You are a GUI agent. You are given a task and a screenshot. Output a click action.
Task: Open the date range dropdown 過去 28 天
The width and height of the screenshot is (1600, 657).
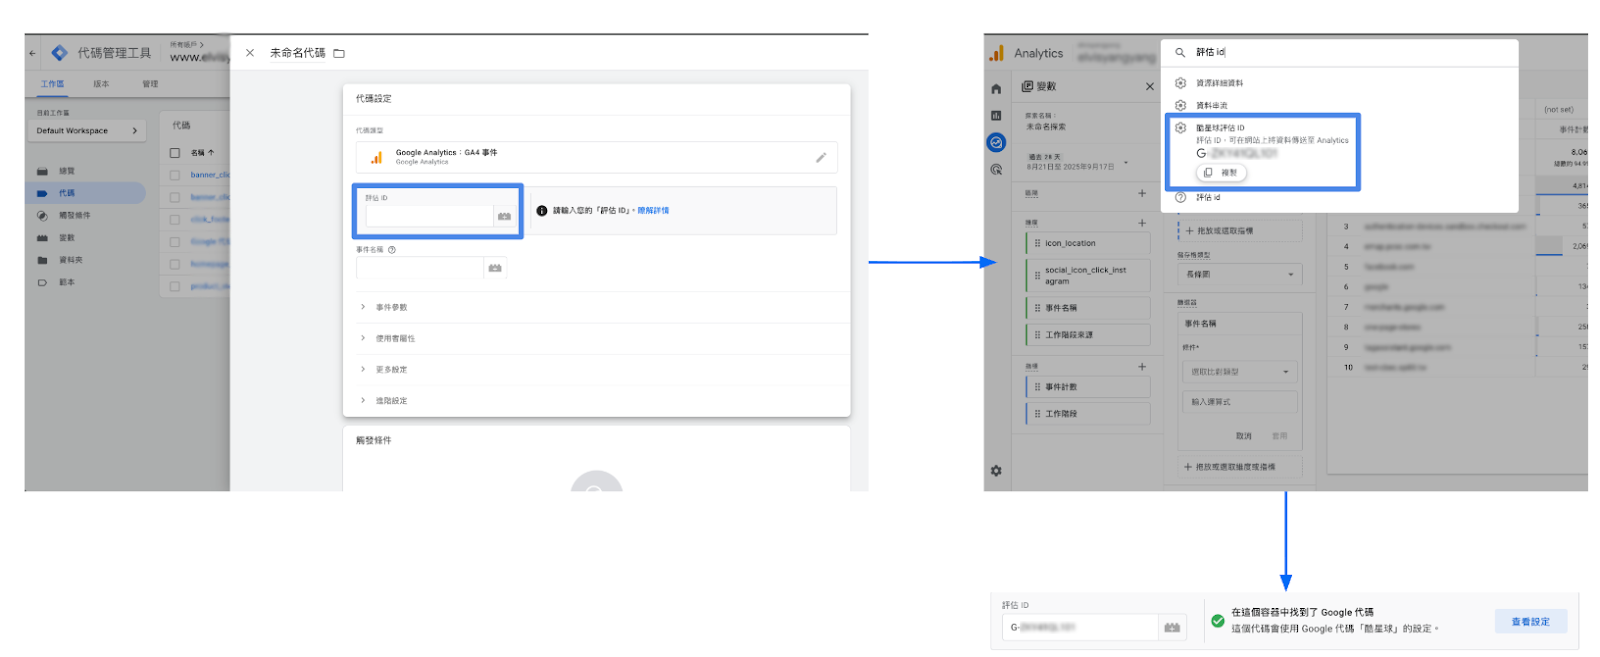[1078, 162]
